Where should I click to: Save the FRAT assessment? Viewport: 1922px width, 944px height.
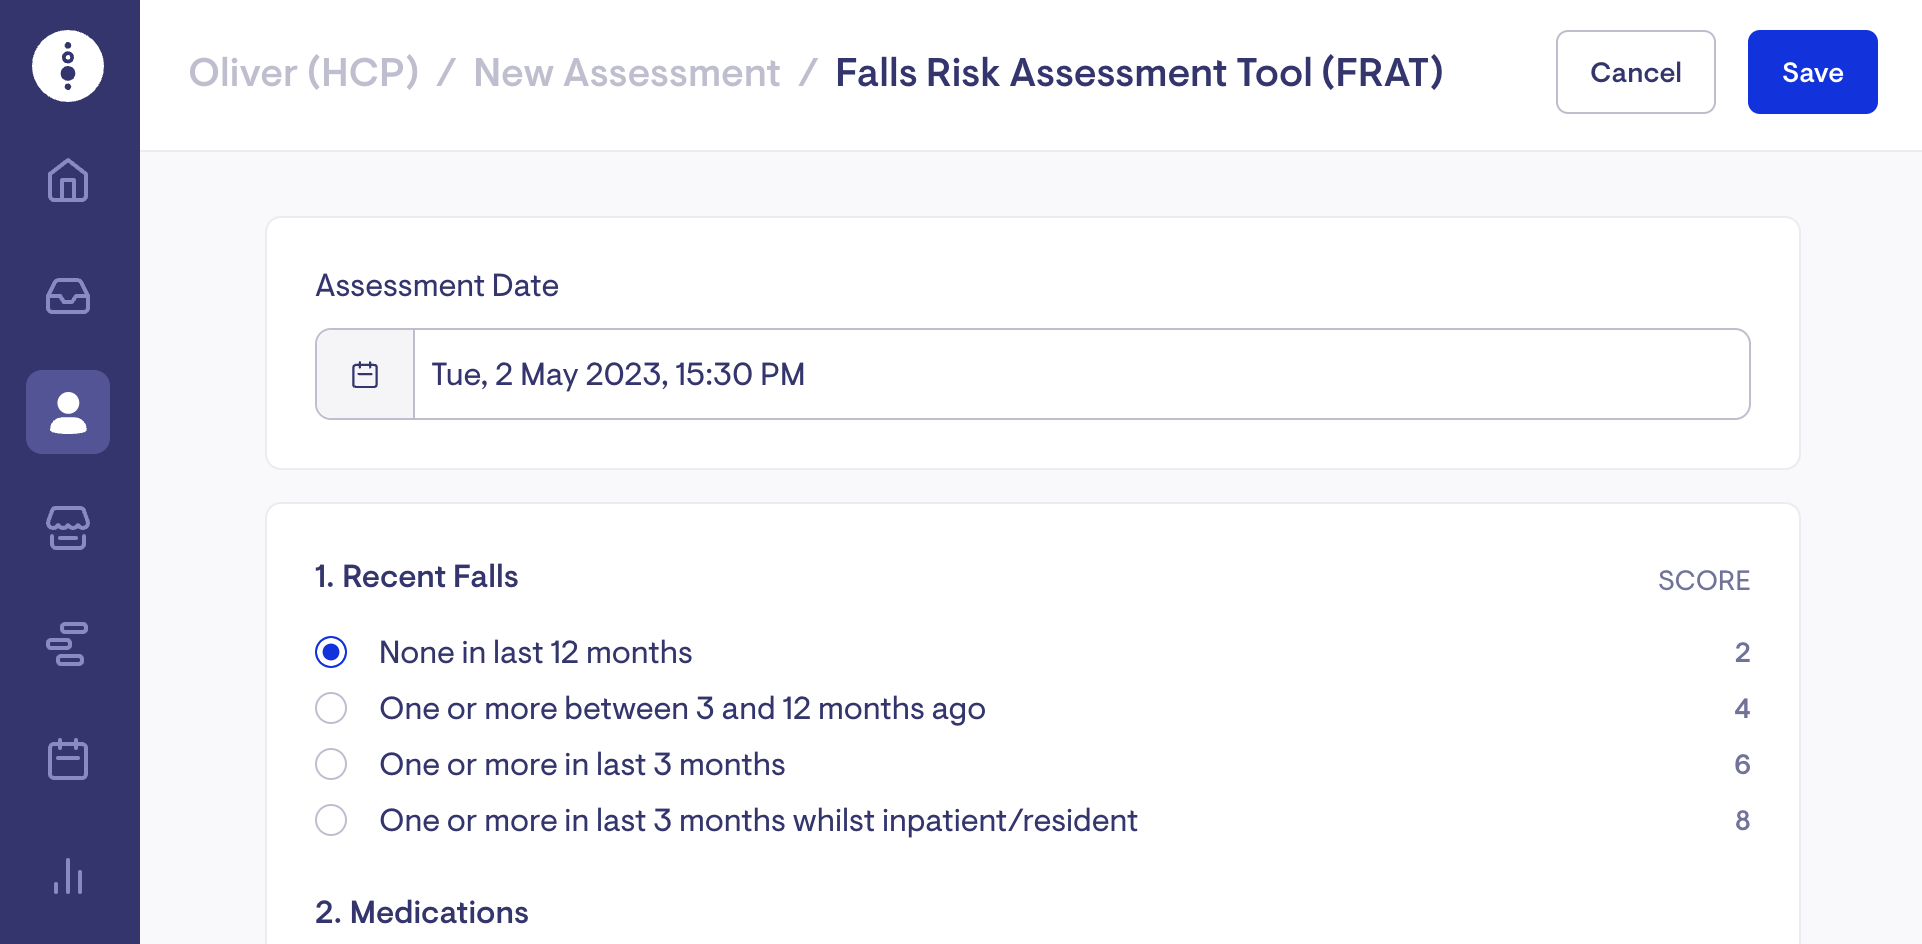(x=1812, y=72)
